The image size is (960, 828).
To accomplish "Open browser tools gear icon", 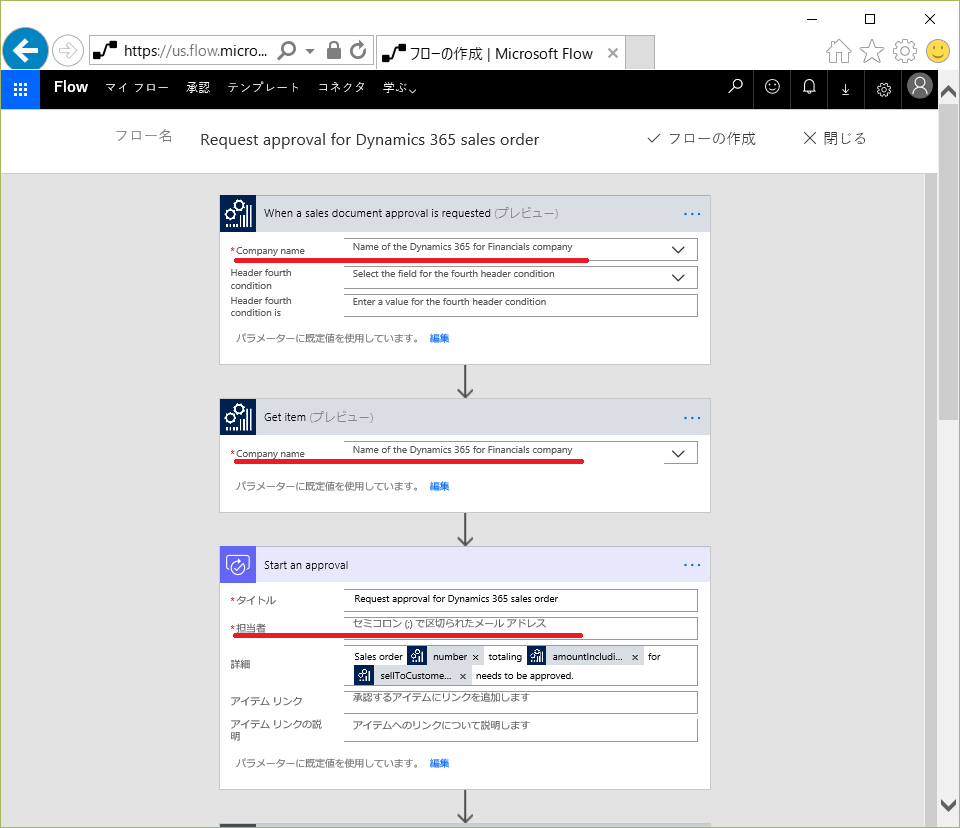I will tap(905, 51).
